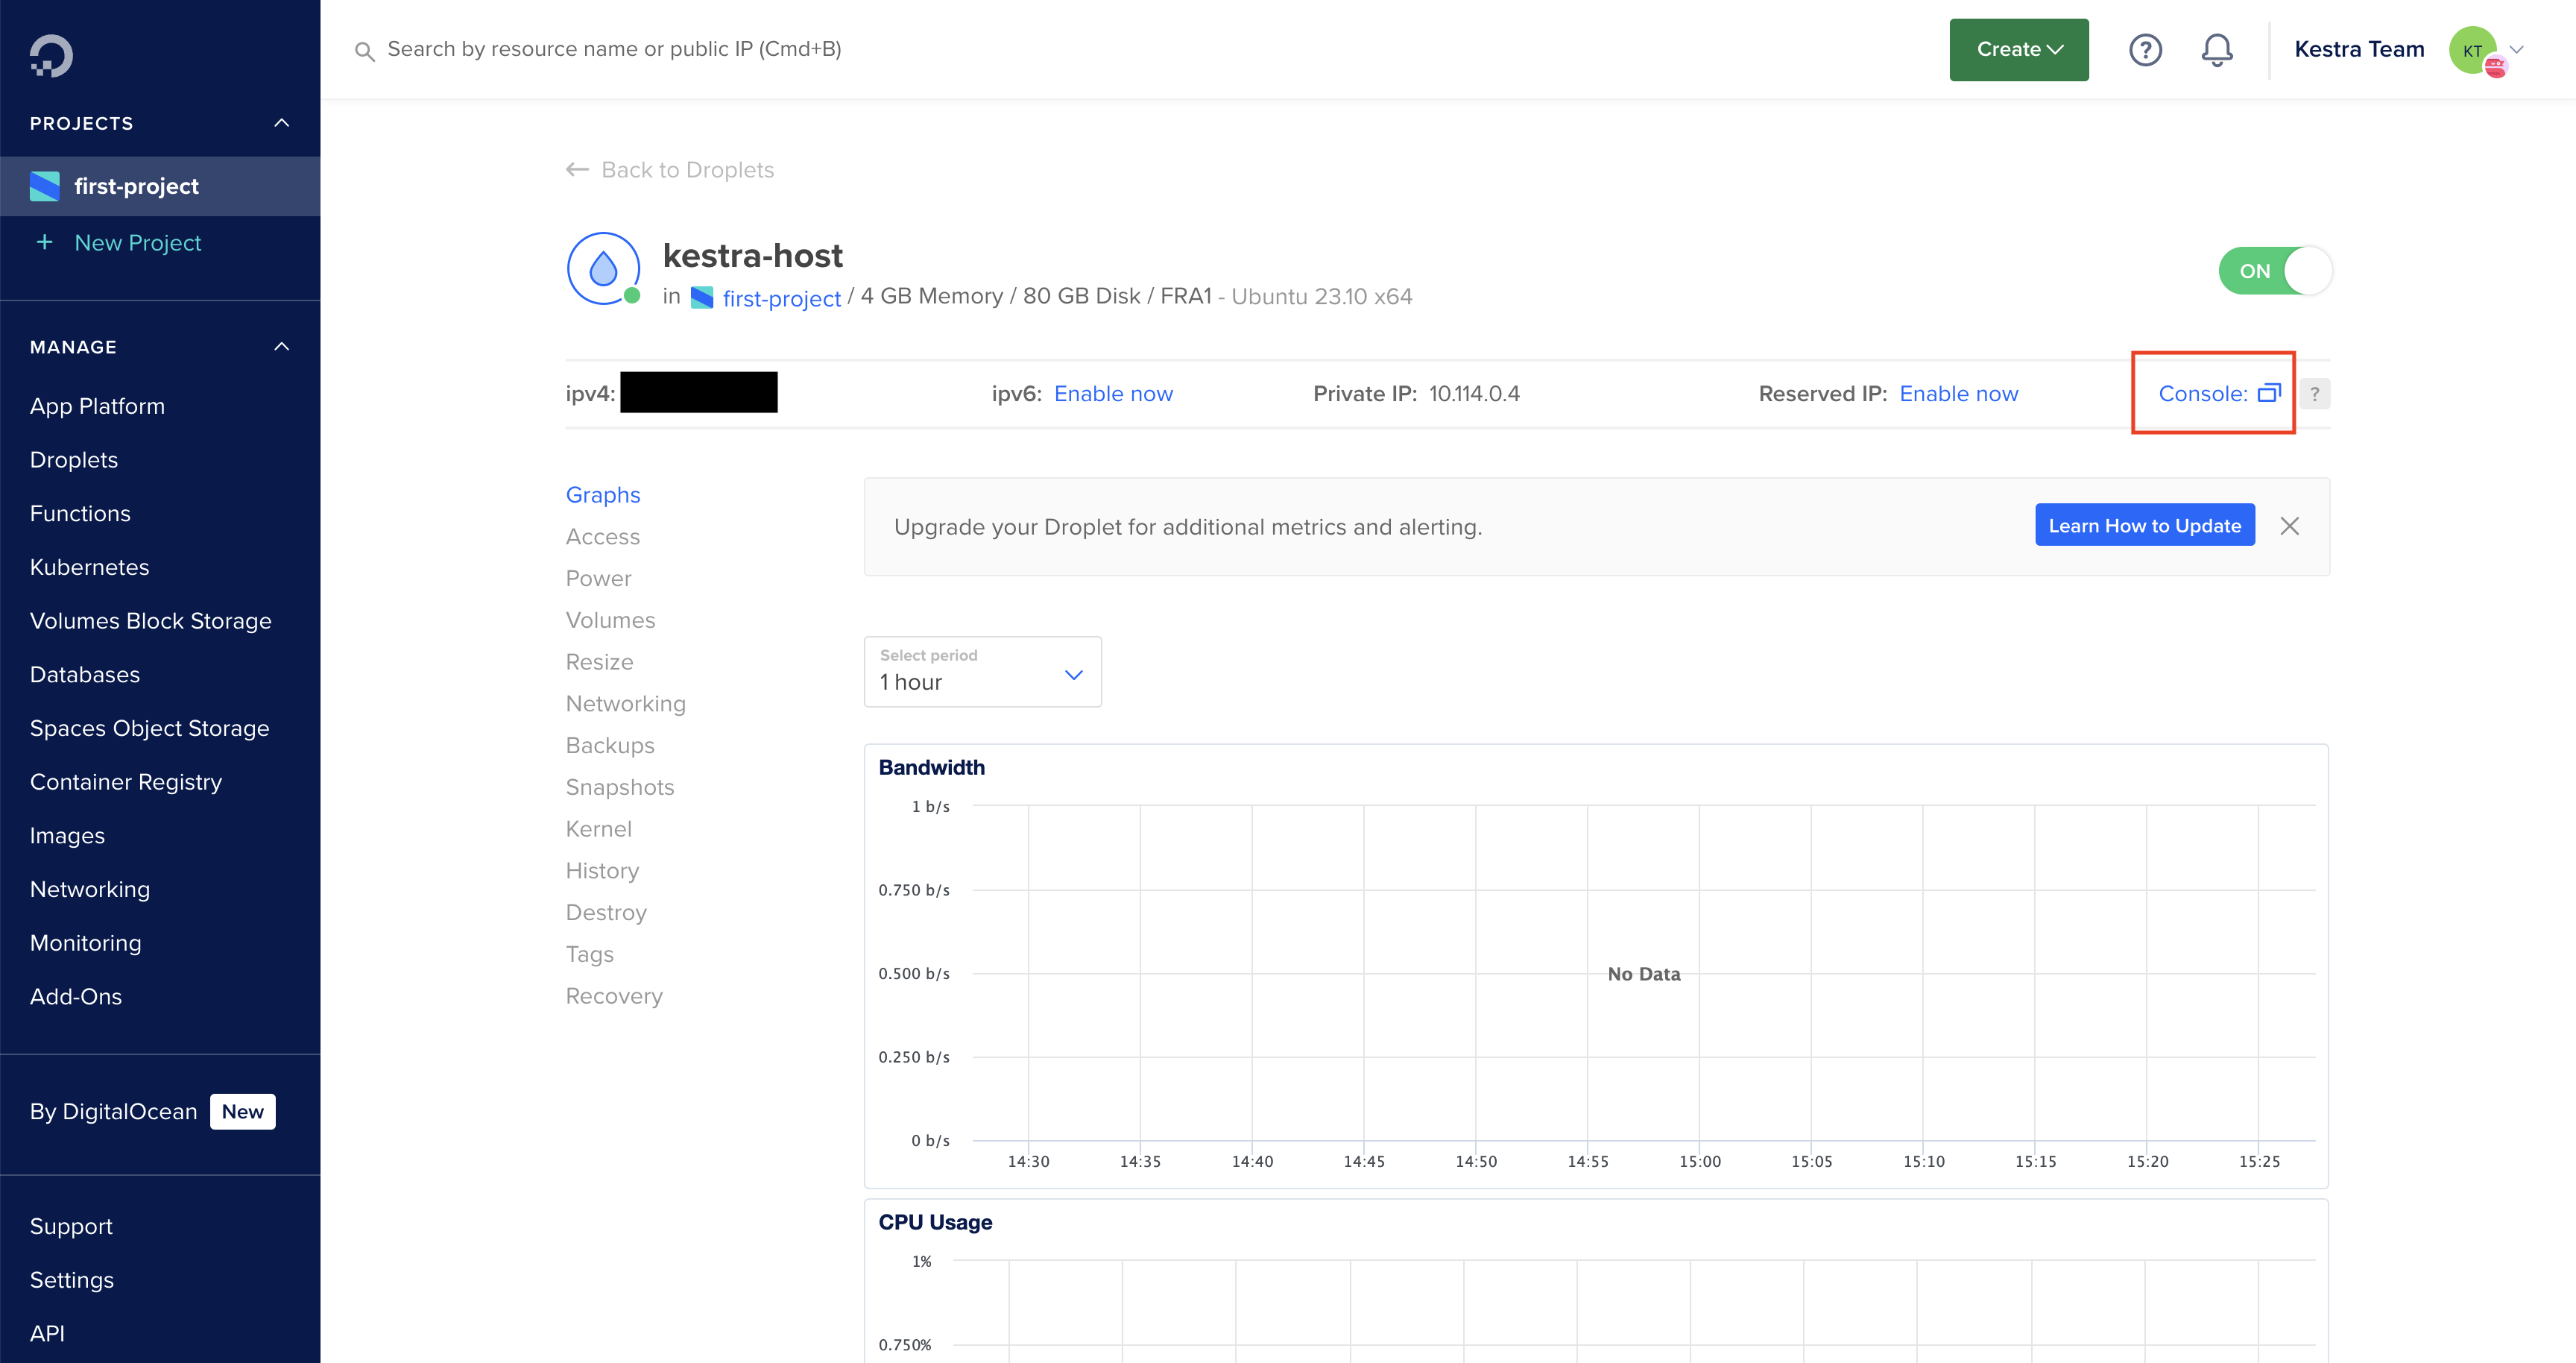Open the Networking droplet tab
The height and width of the screenshot is (1363, 2576).
pyautogui.click(x=625, y=704)
